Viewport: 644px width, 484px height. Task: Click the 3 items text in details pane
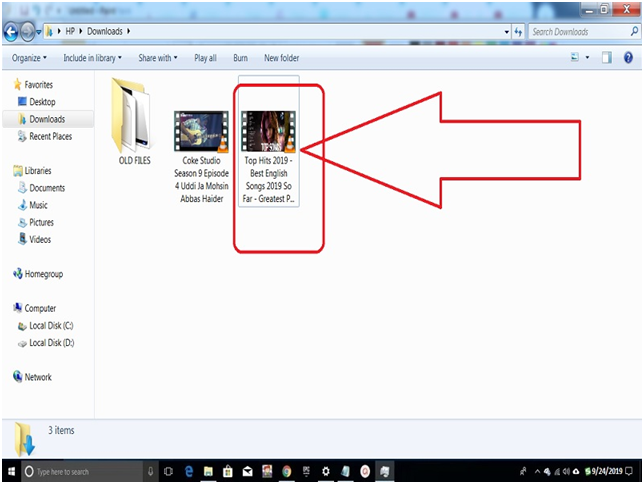tap(61, 430)
